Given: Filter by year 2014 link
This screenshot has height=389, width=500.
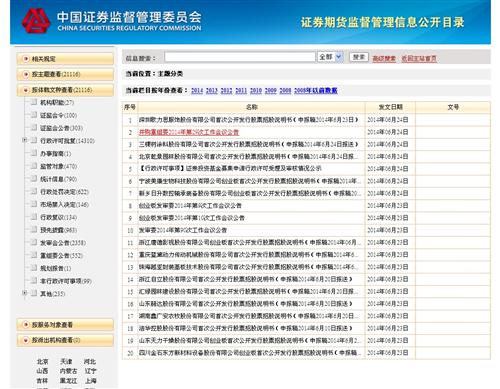Looking at the screenshot, I should (x=197, y=90).
